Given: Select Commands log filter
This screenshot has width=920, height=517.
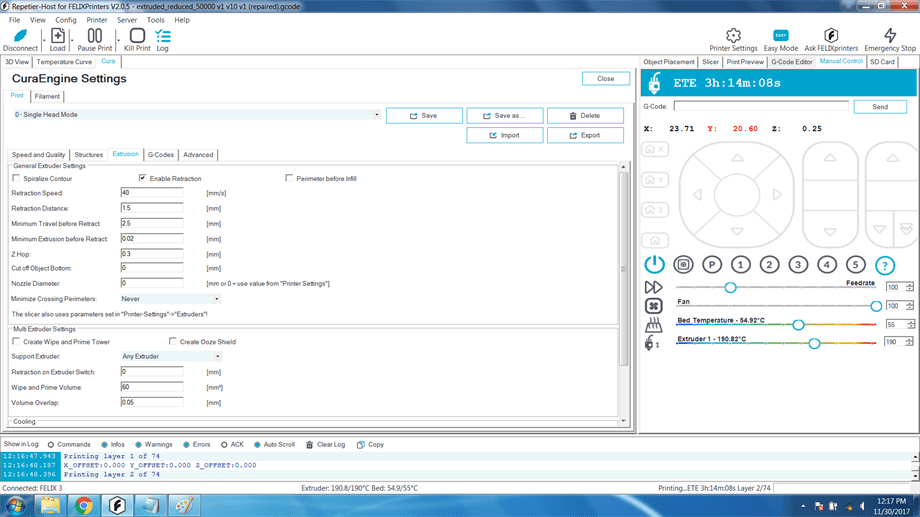Looking at the screenshot, I should pos(51,445).
